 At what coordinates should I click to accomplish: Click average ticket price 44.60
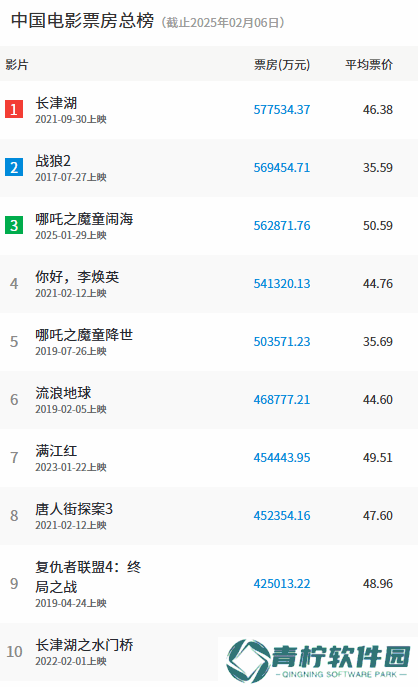[378, 400]
